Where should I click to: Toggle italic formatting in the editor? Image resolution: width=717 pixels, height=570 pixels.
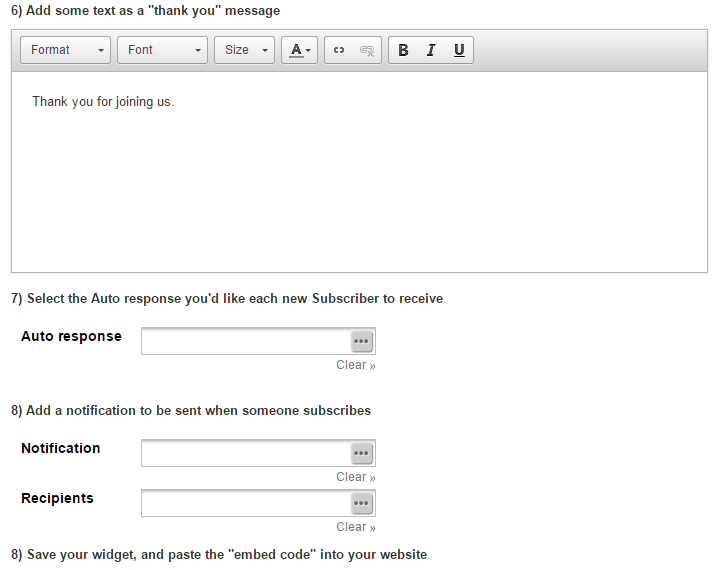coord(431,51)
